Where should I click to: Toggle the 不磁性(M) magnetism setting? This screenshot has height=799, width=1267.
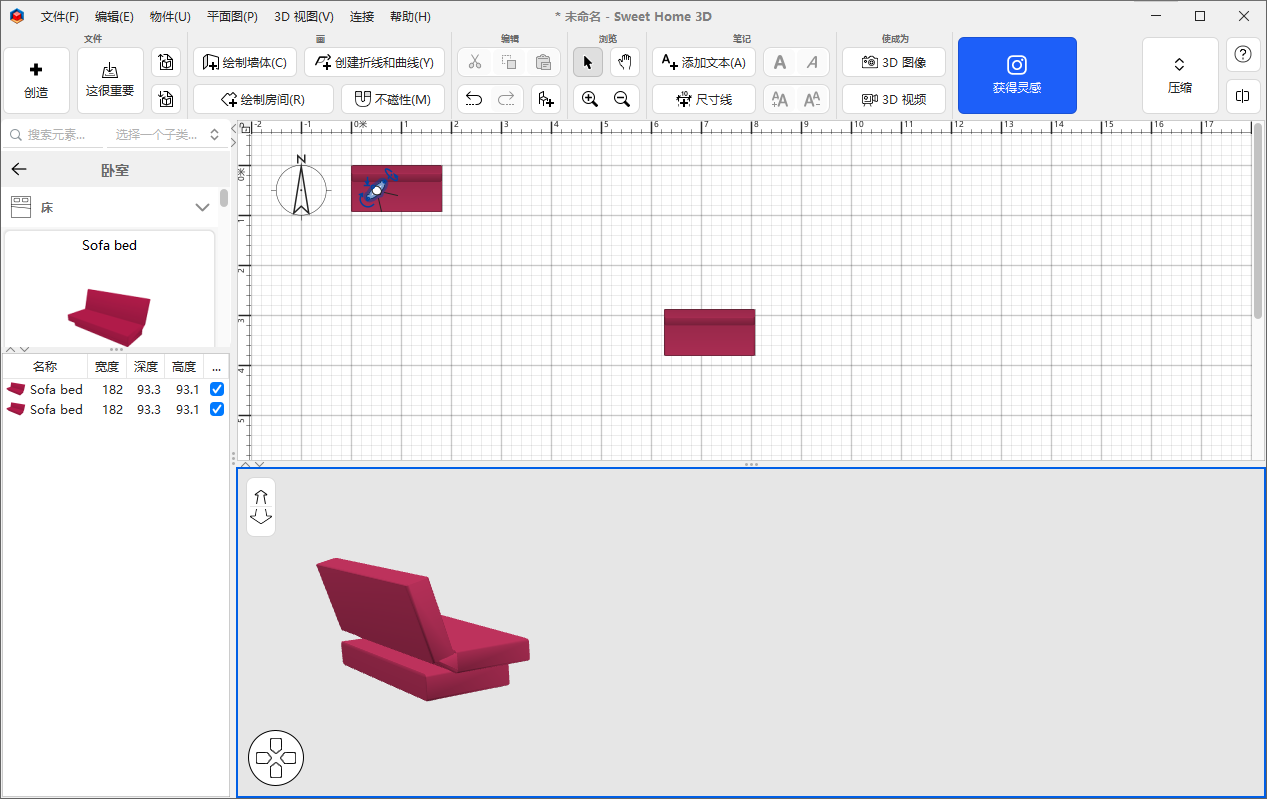(x=393, y=99)
